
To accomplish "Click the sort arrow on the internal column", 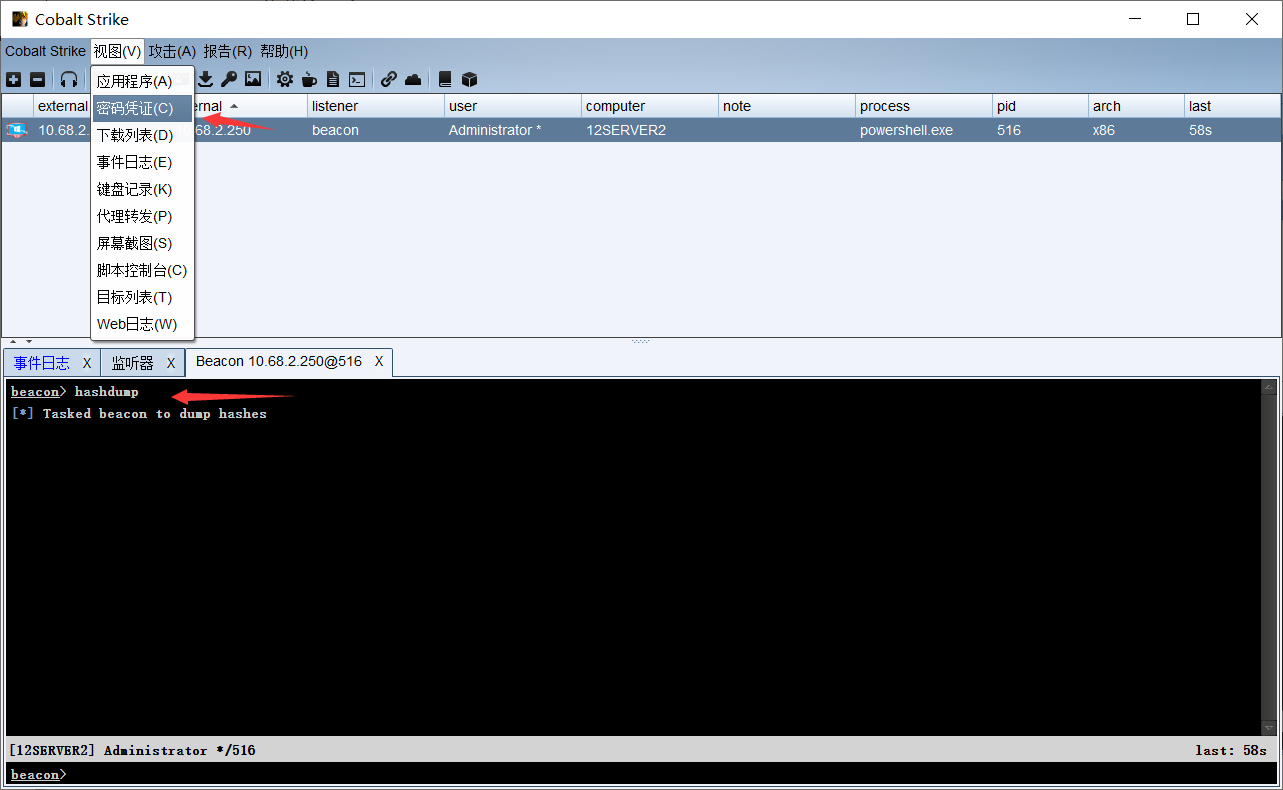I will 234,106.
